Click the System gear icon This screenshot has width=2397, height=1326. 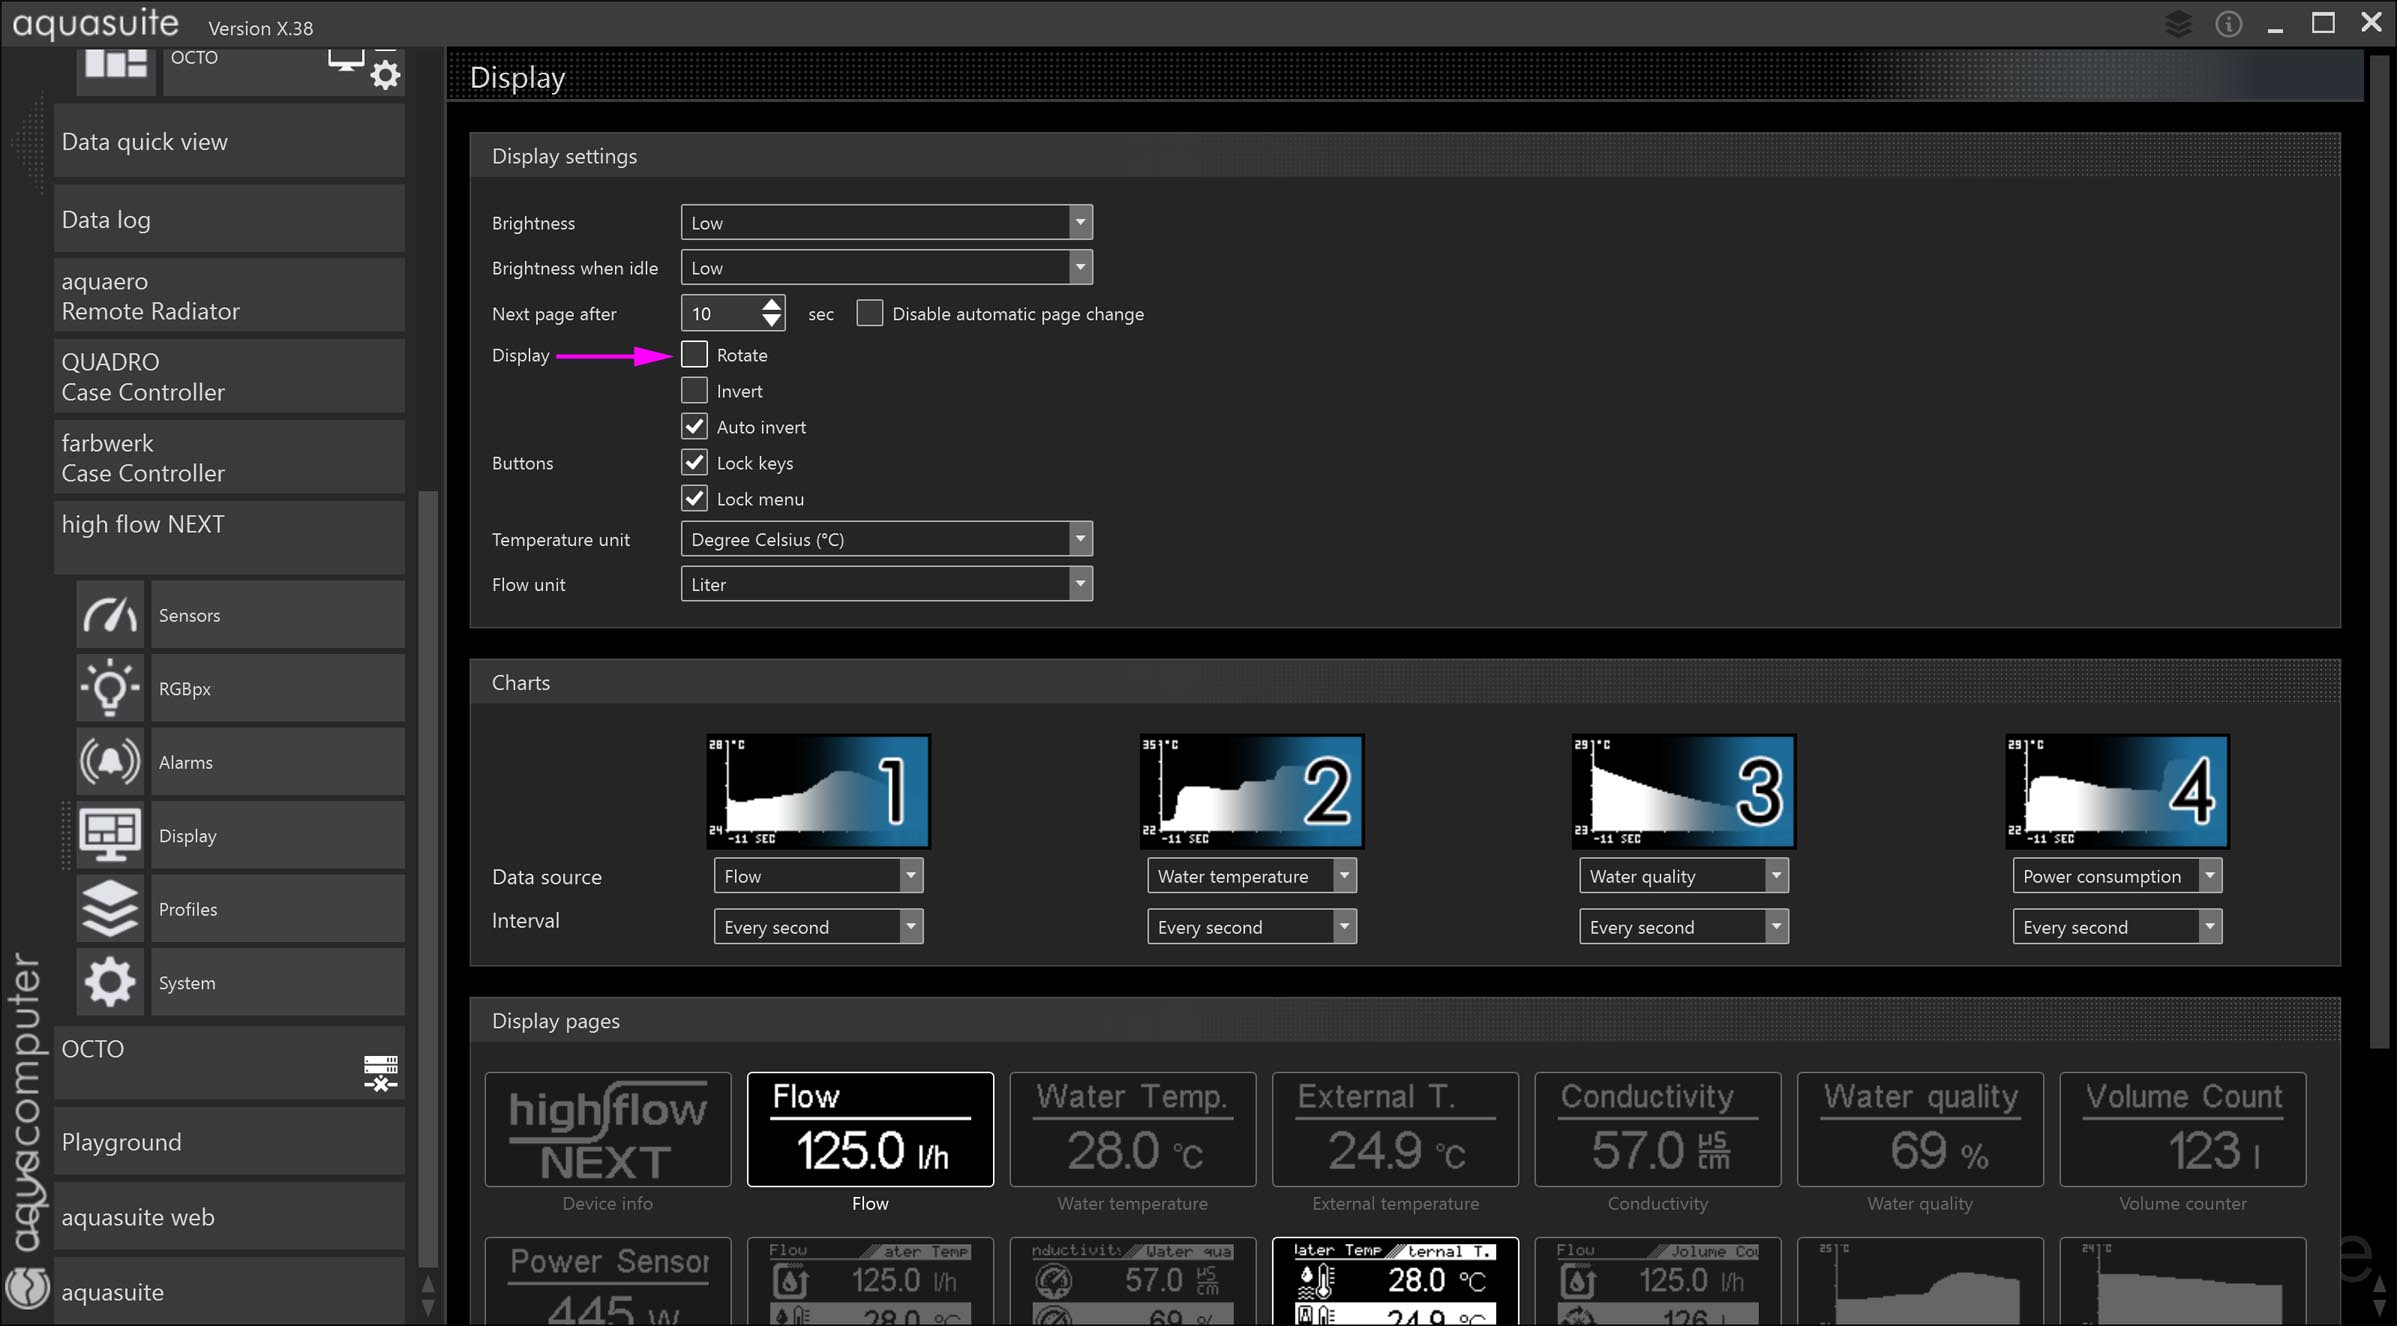(x=110, y=982)
